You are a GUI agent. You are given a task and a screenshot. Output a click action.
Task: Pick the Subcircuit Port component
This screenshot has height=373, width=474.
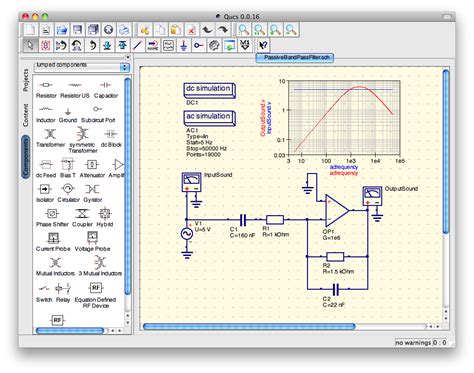point(98,114)
